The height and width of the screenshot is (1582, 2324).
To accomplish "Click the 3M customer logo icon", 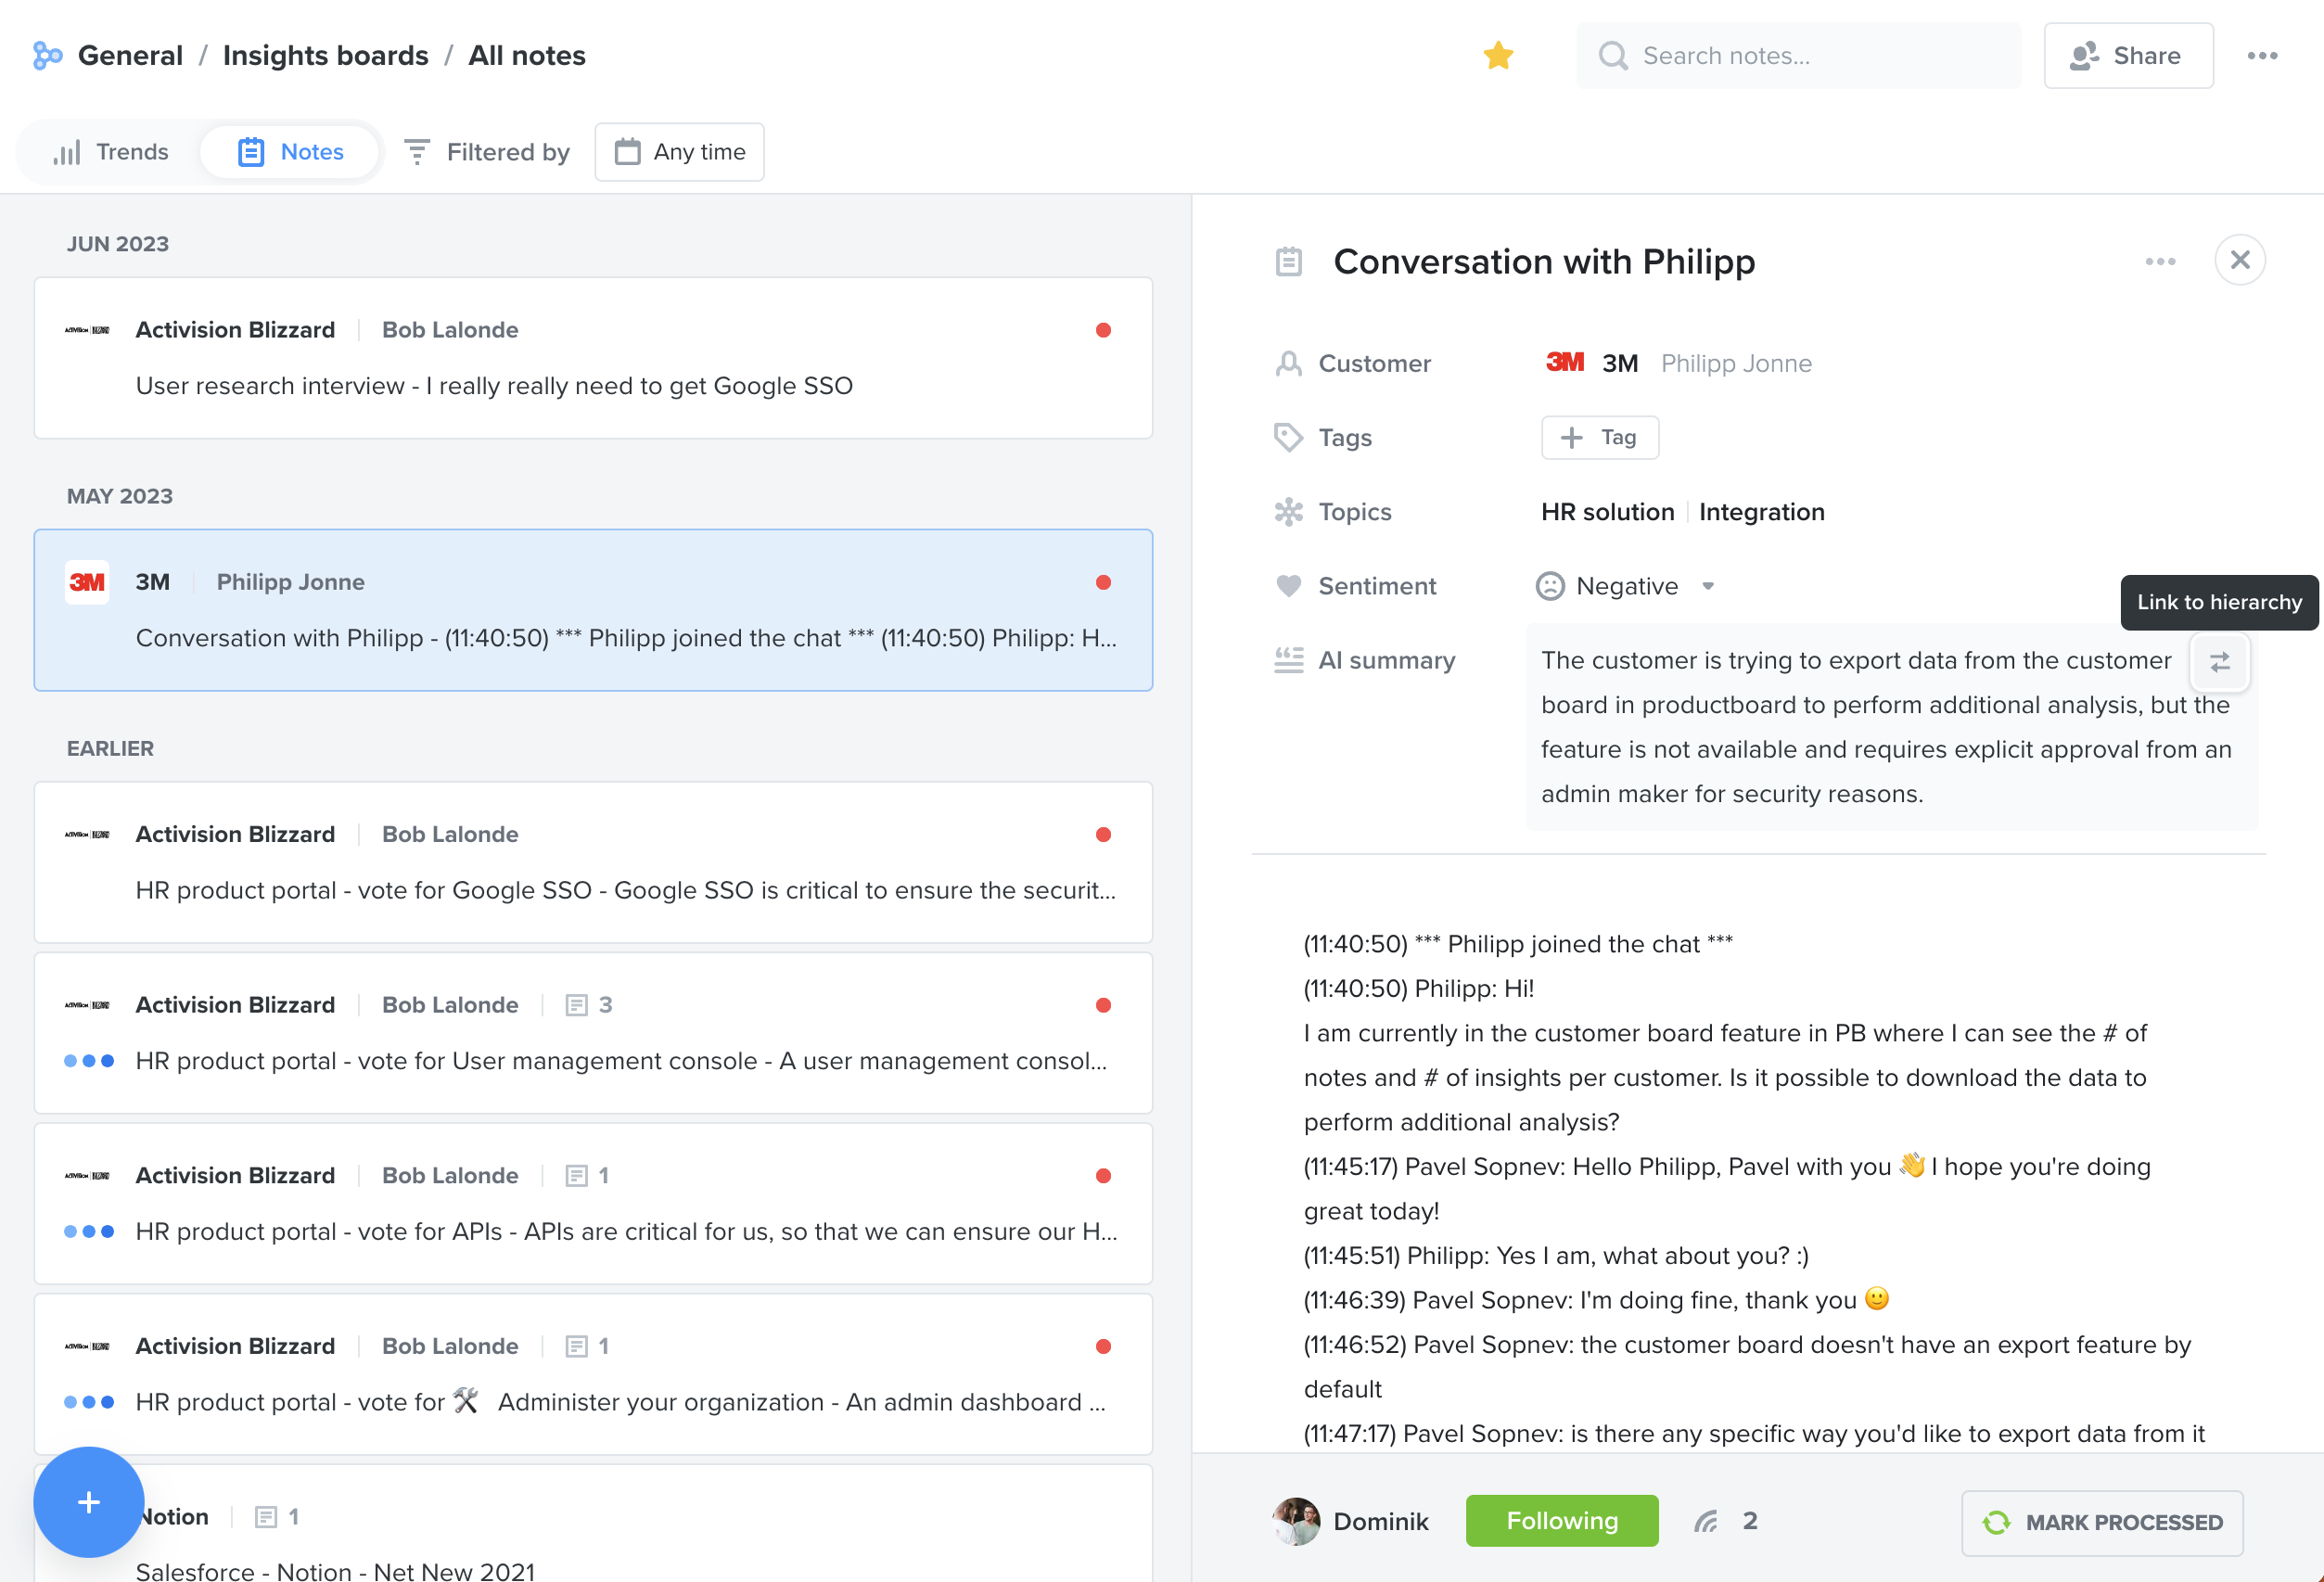I will click(1563, 362).
